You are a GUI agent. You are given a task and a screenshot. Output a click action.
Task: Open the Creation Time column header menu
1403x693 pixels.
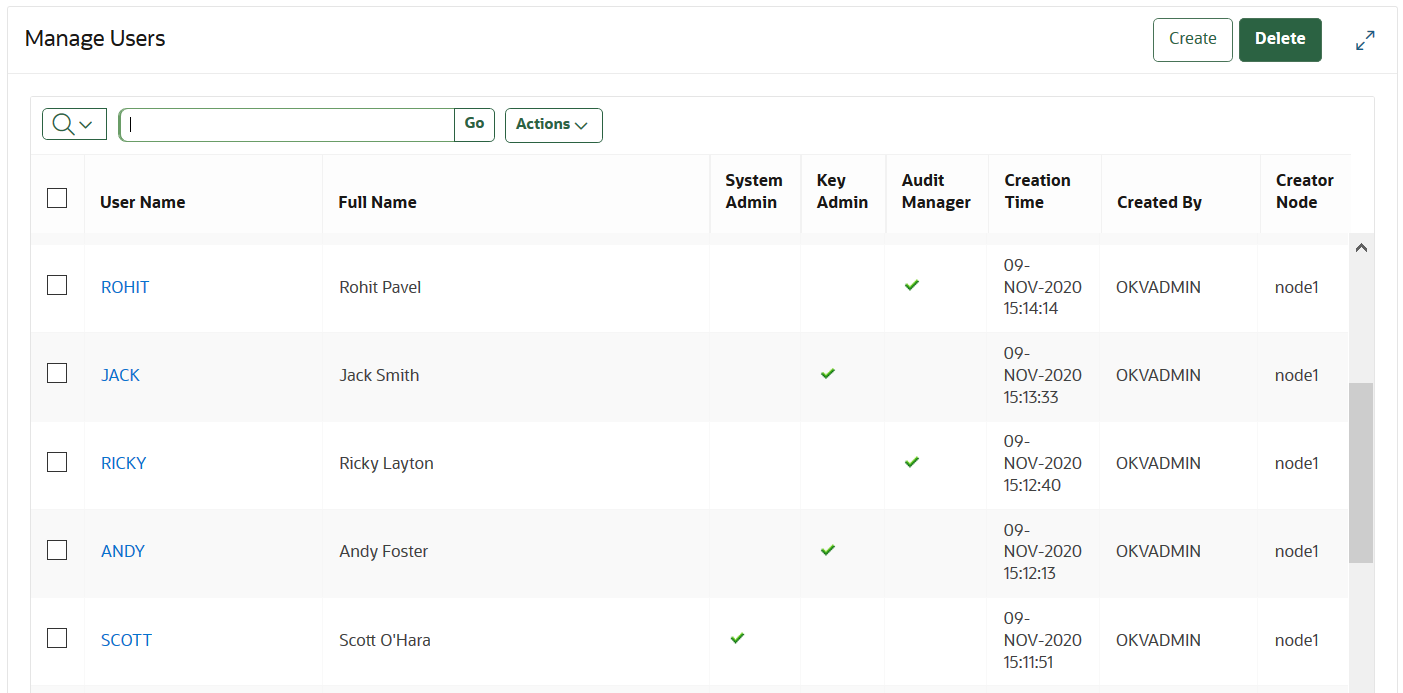(x=1037, y=191)
